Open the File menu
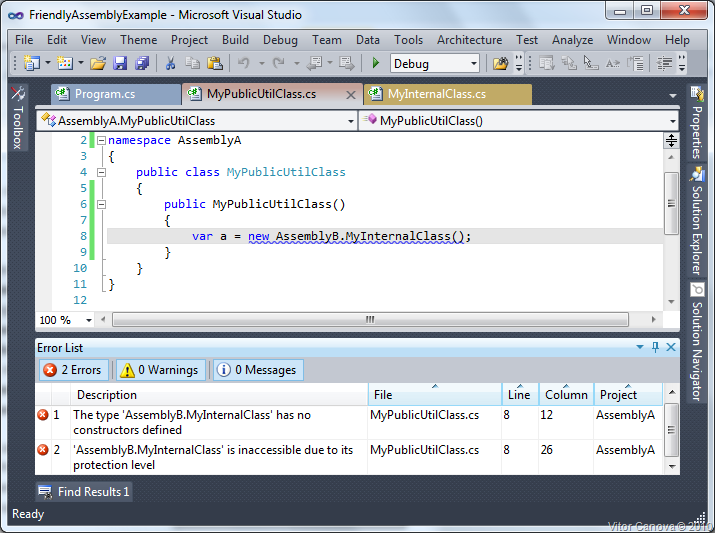This screenshot has height=533, width=715. click(24, 40)
